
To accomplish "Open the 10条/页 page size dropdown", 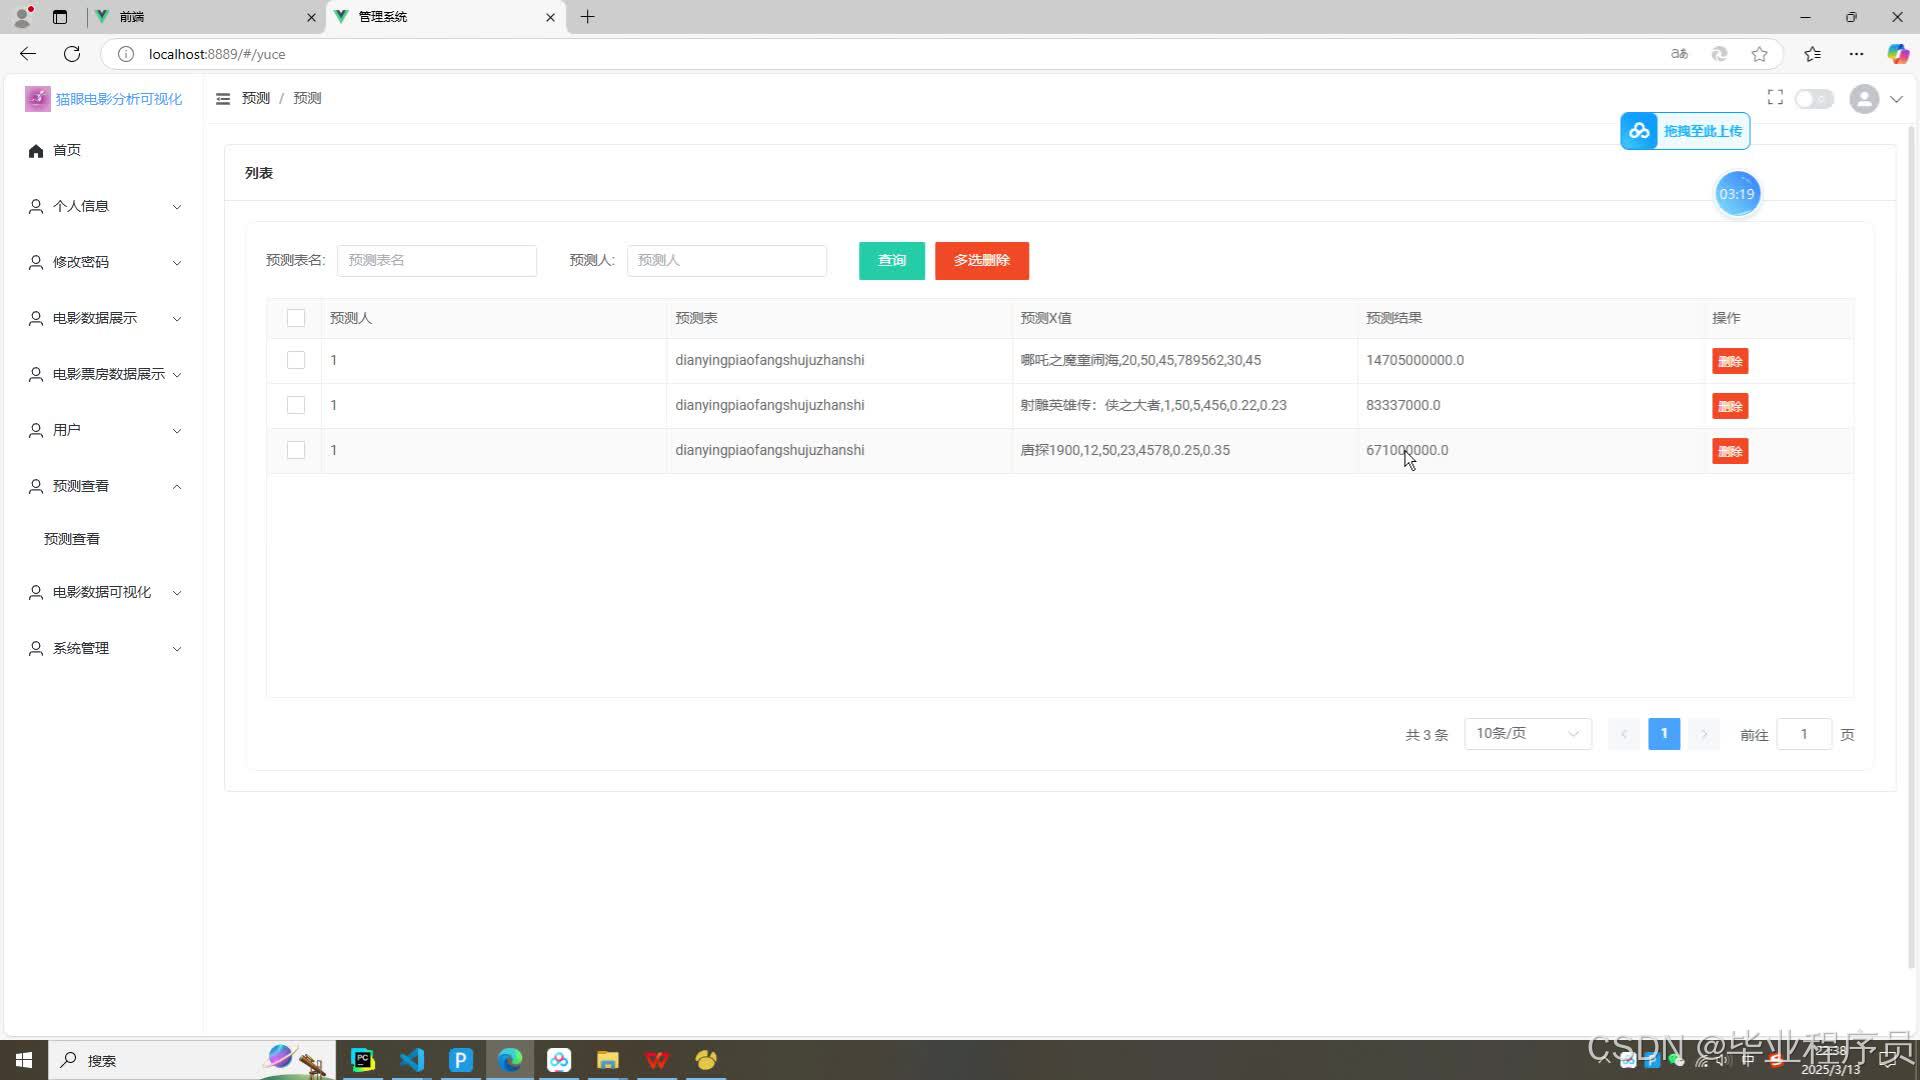I will click(1527, 734).
